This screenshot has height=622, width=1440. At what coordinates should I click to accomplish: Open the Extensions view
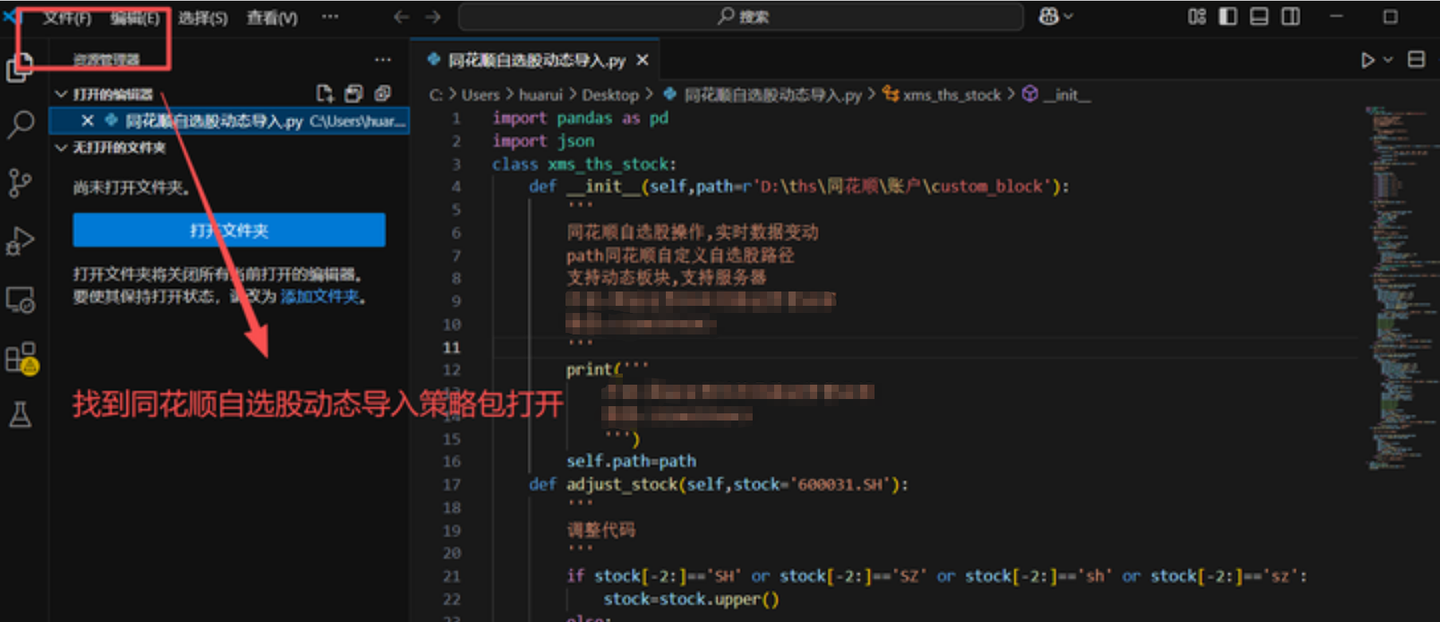click(x=20, y=357)
